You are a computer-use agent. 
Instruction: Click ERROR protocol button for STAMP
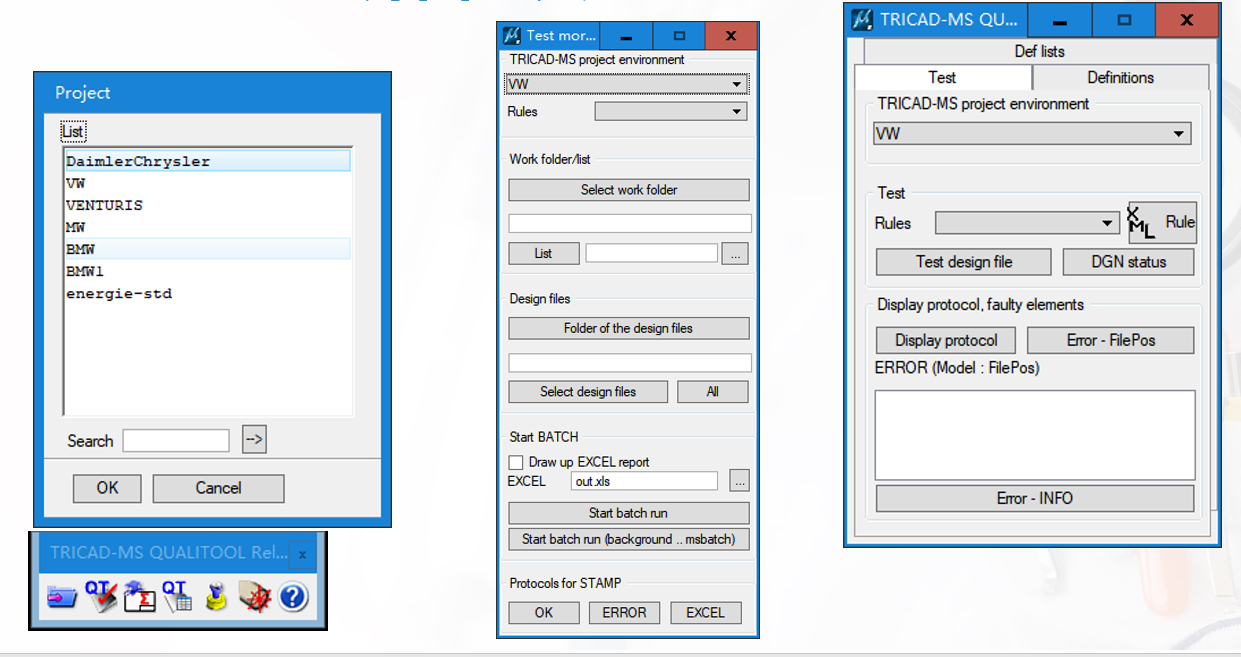pos(625,612)
